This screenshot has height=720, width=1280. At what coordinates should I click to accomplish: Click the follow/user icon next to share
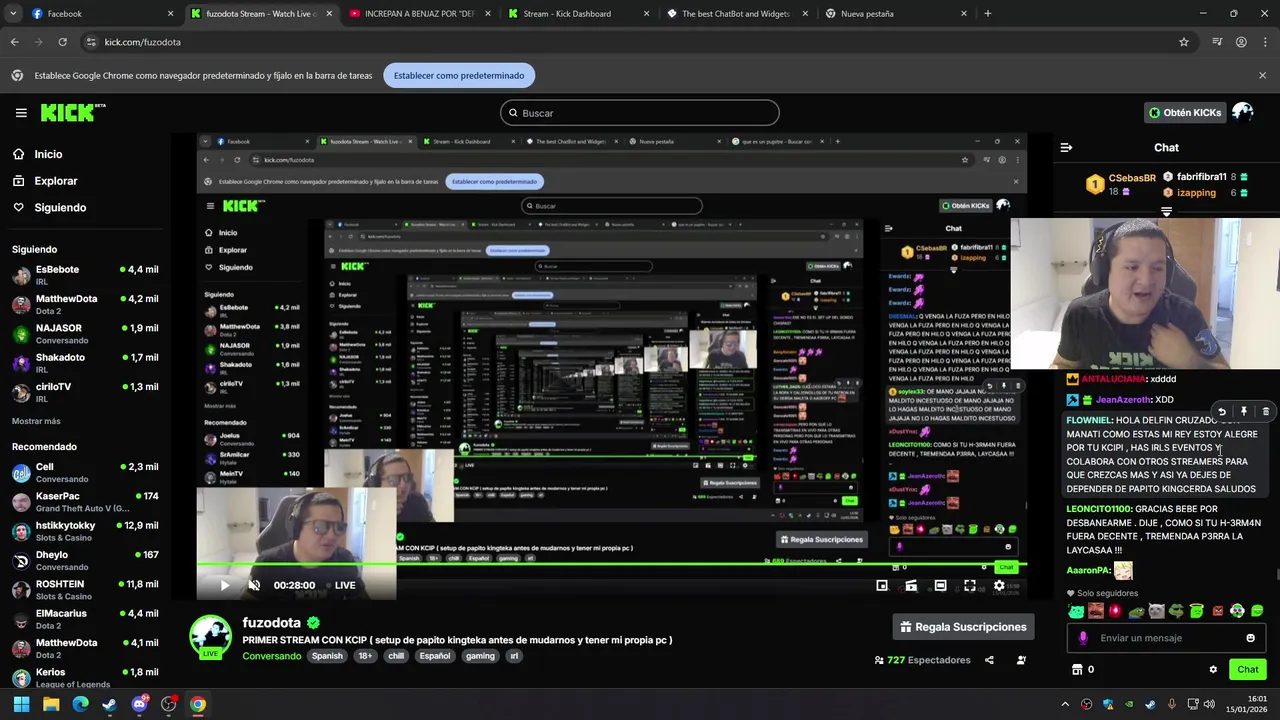click(1021, 660)
